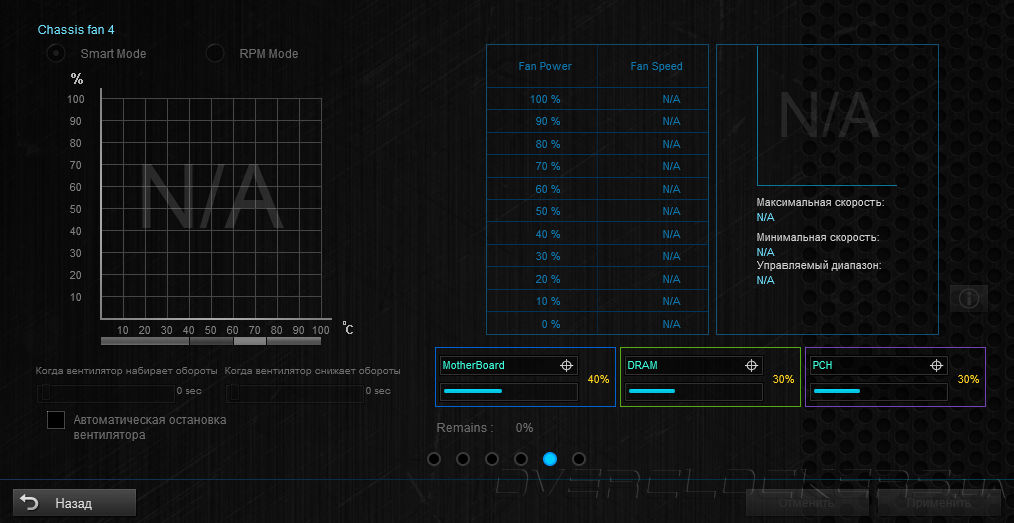Click the MotherBoard sensor name field
Image resolution: width=1014 pixels, height=523 pixels.
[509, 365]
